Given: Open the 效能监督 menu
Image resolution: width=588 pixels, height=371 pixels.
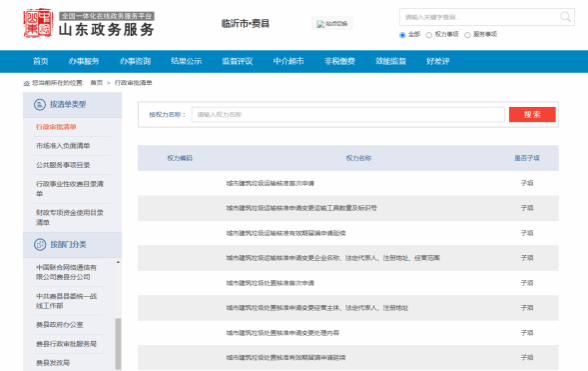Looking at the screenshot, I should pyautogui.click(x=391, y=61).
